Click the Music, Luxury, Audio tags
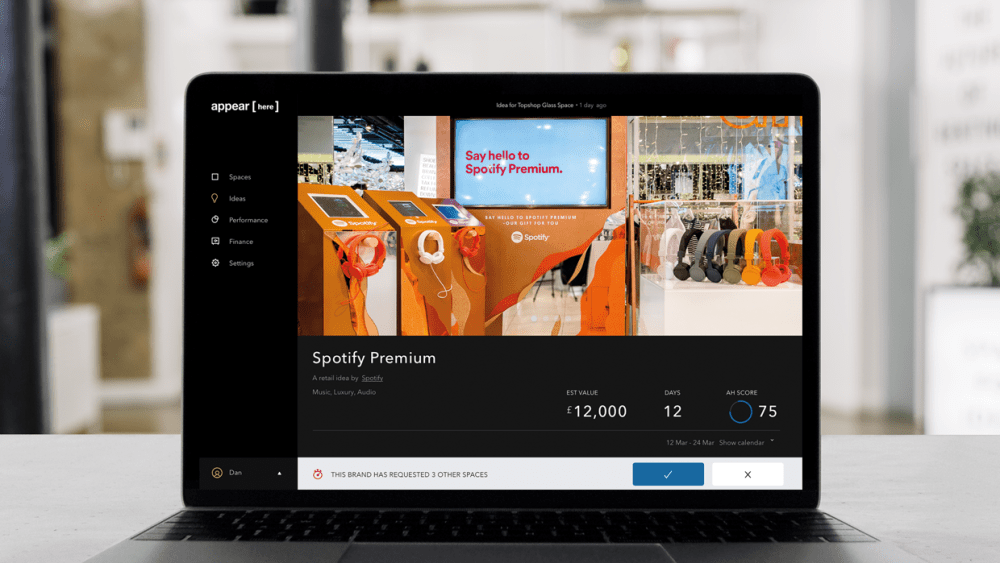This screenshot has height=563, width=1000. tap(344, 392)
